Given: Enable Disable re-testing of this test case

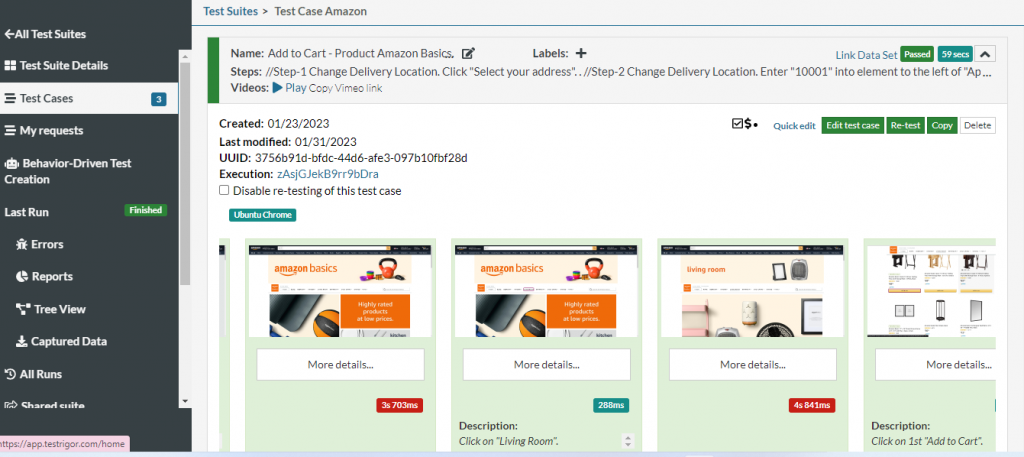Looking at the screenshot, I should pyautogui.click(x=225, y=190).
